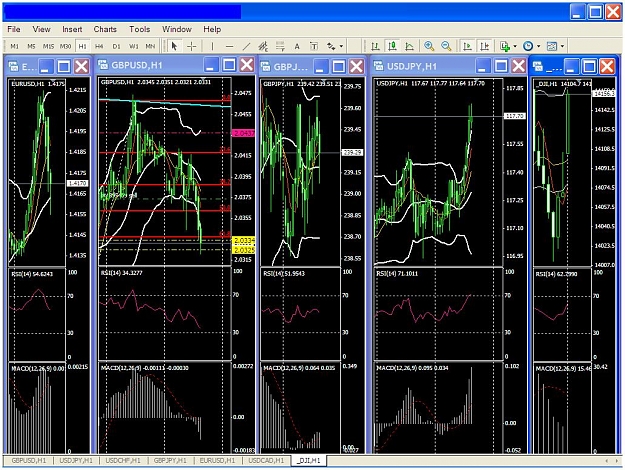Click the clock periods icon
This screenshot has width=625, height=470.
click(528, 46)
